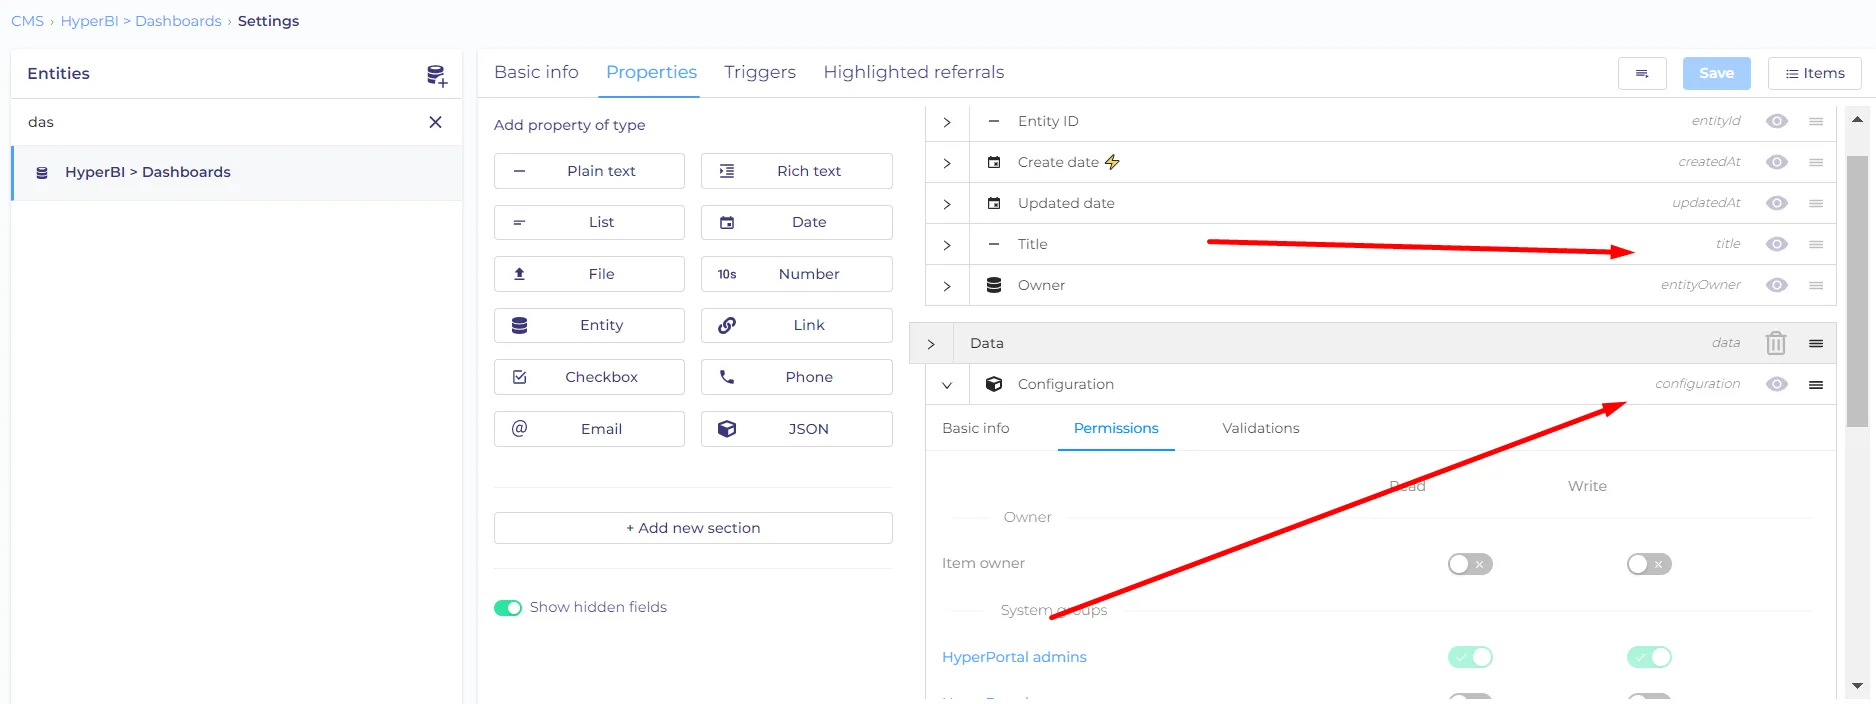Expand the Data section

pos(931,344)
